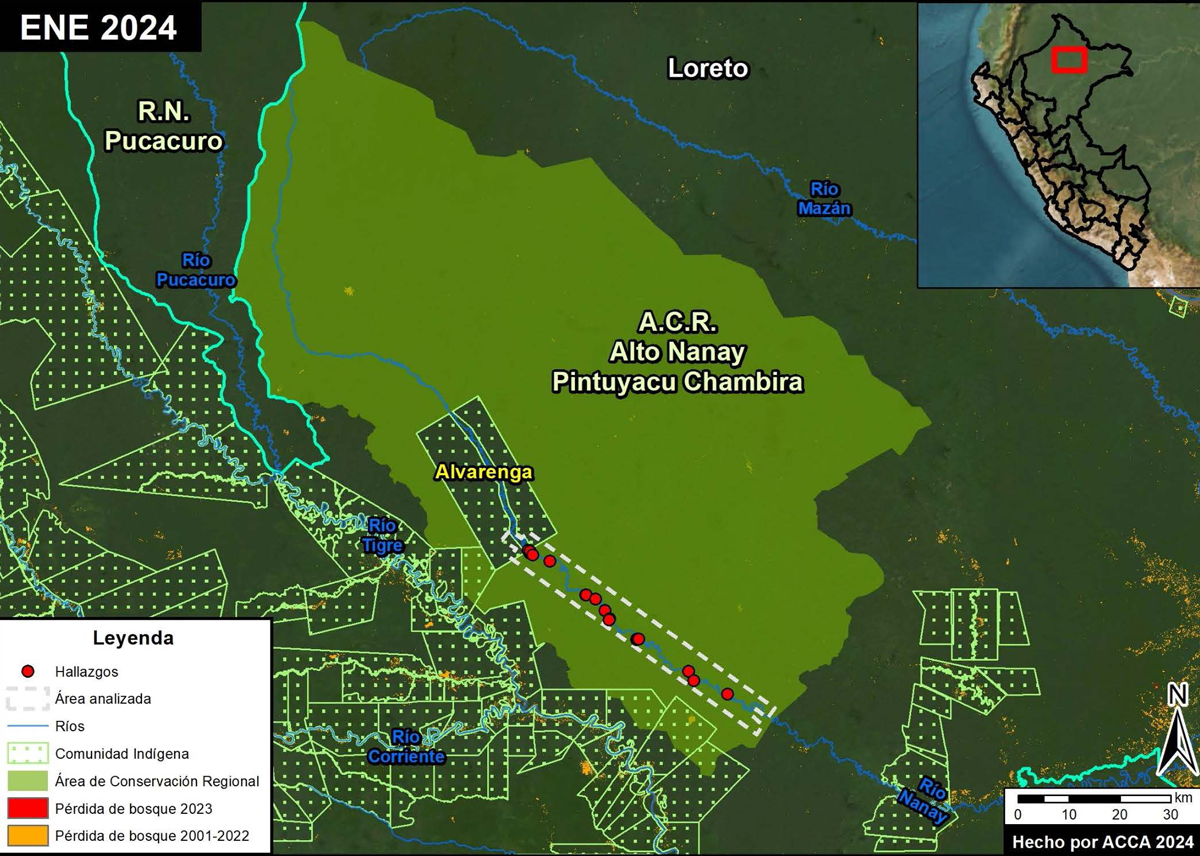The width and height of the screenshot is (1200, 856).
Task: Click the Ríos blue line legend symbol
Action: pos(29,726)
